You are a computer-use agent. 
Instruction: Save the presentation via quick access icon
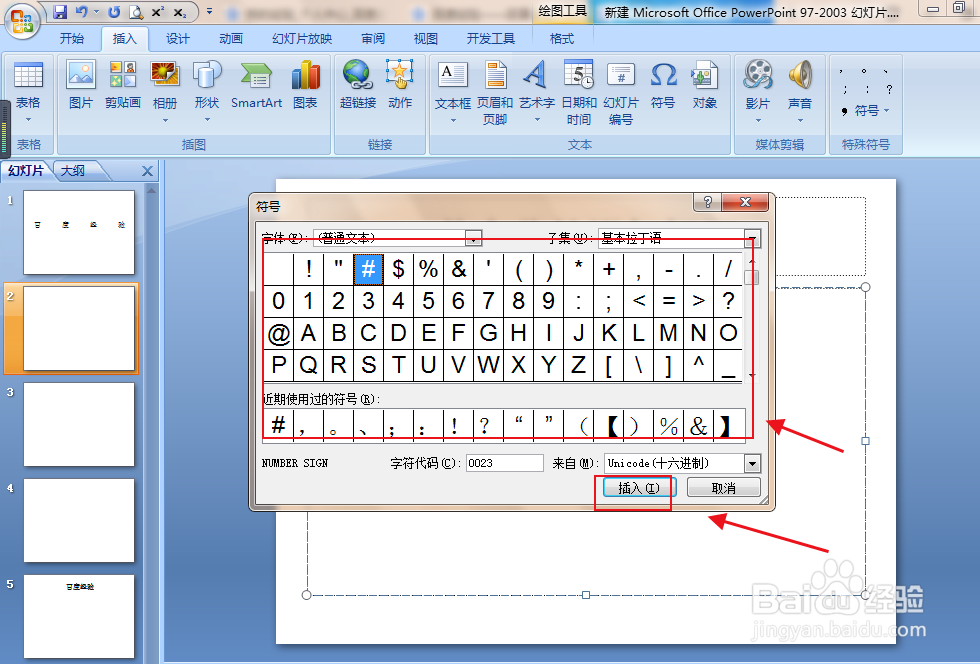(59, 12)
